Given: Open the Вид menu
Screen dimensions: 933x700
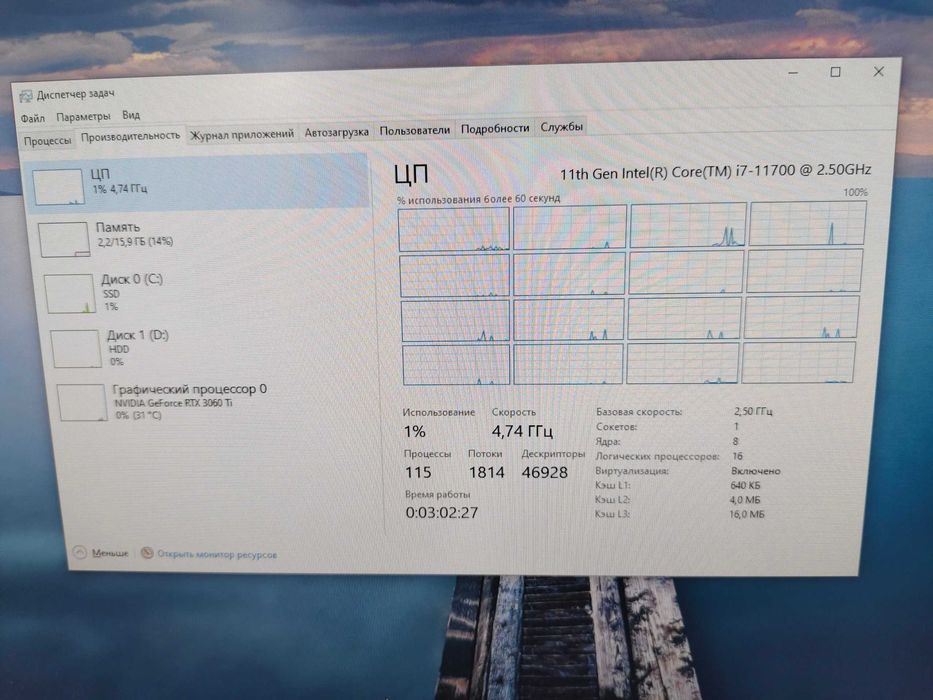Looking at the screenshot, I should 131,115.
